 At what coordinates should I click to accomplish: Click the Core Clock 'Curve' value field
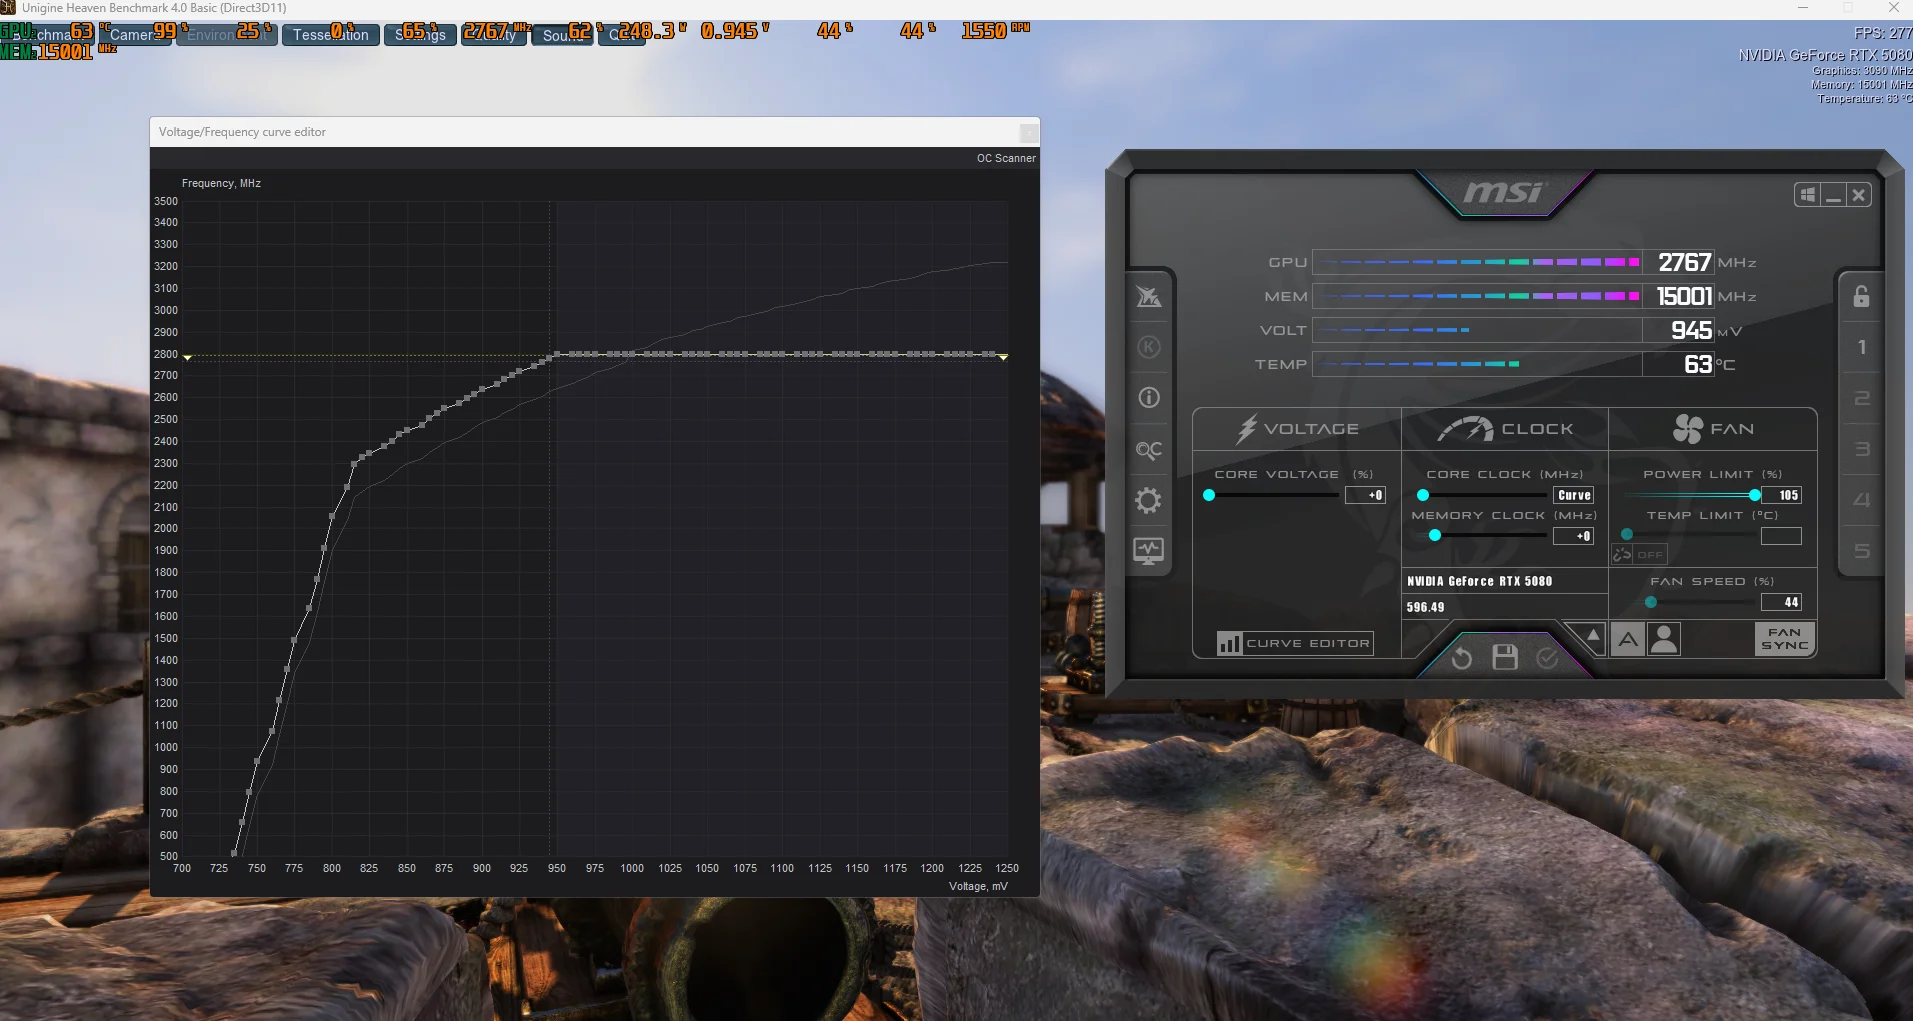(1573, 495)
